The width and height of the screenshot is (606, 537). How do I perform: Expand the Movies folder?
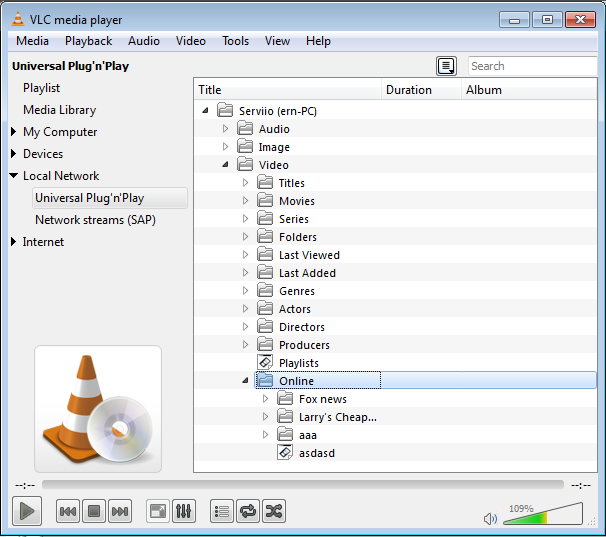pos(245,201)
